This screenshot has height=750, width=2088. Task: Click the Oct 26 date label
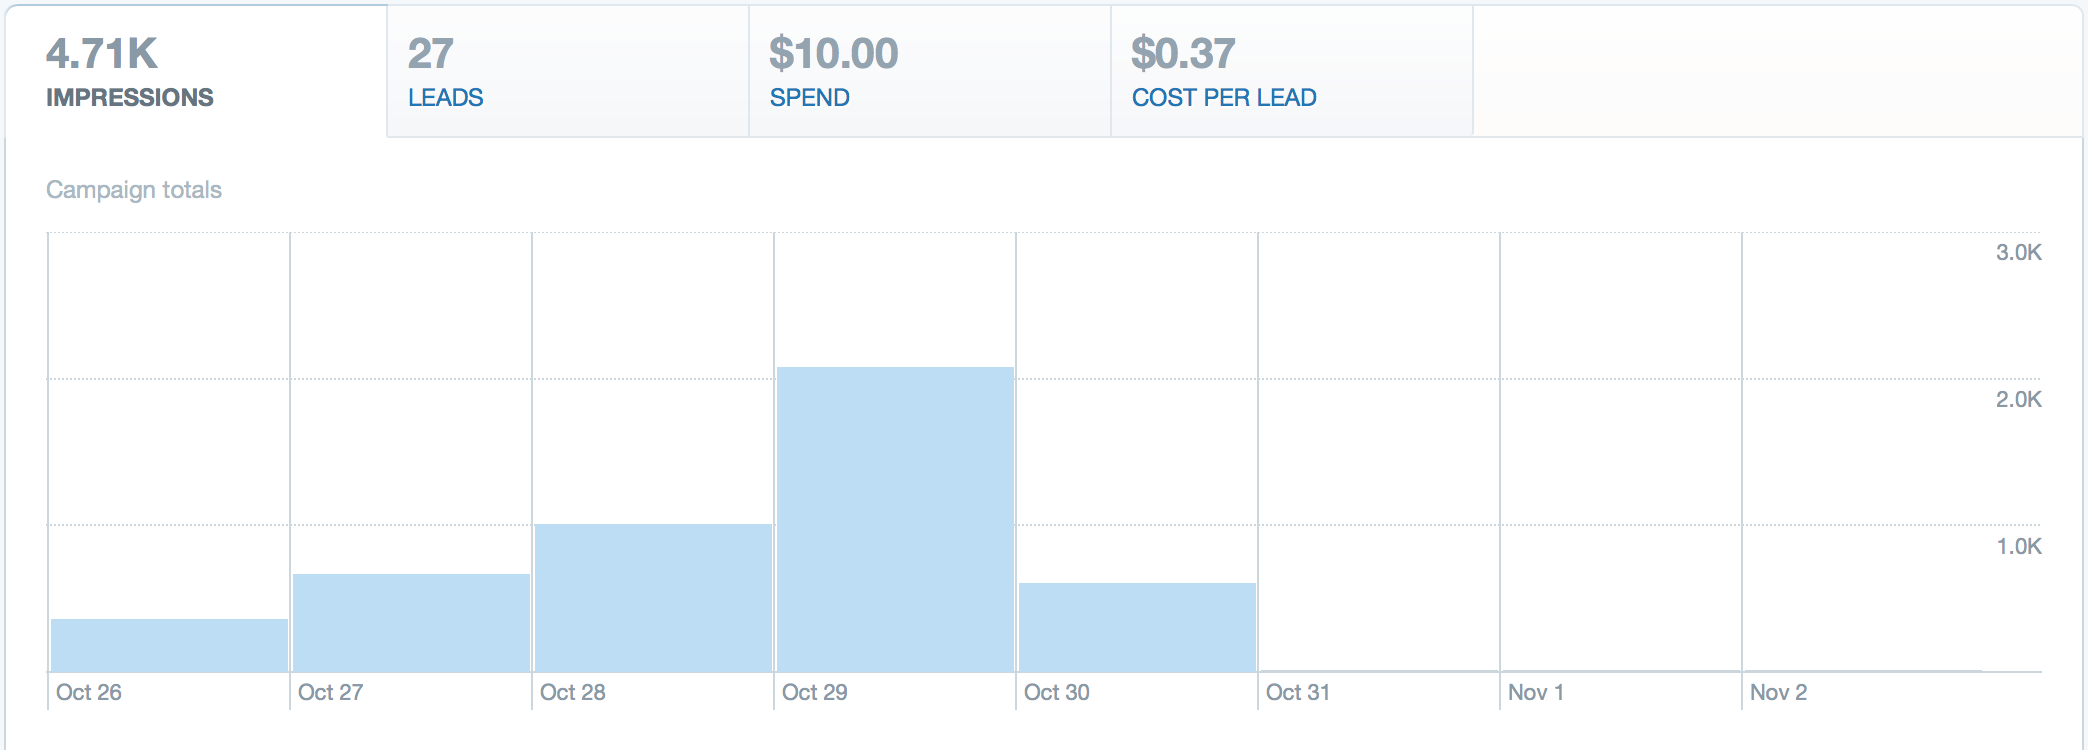click(x=89, y=692)
